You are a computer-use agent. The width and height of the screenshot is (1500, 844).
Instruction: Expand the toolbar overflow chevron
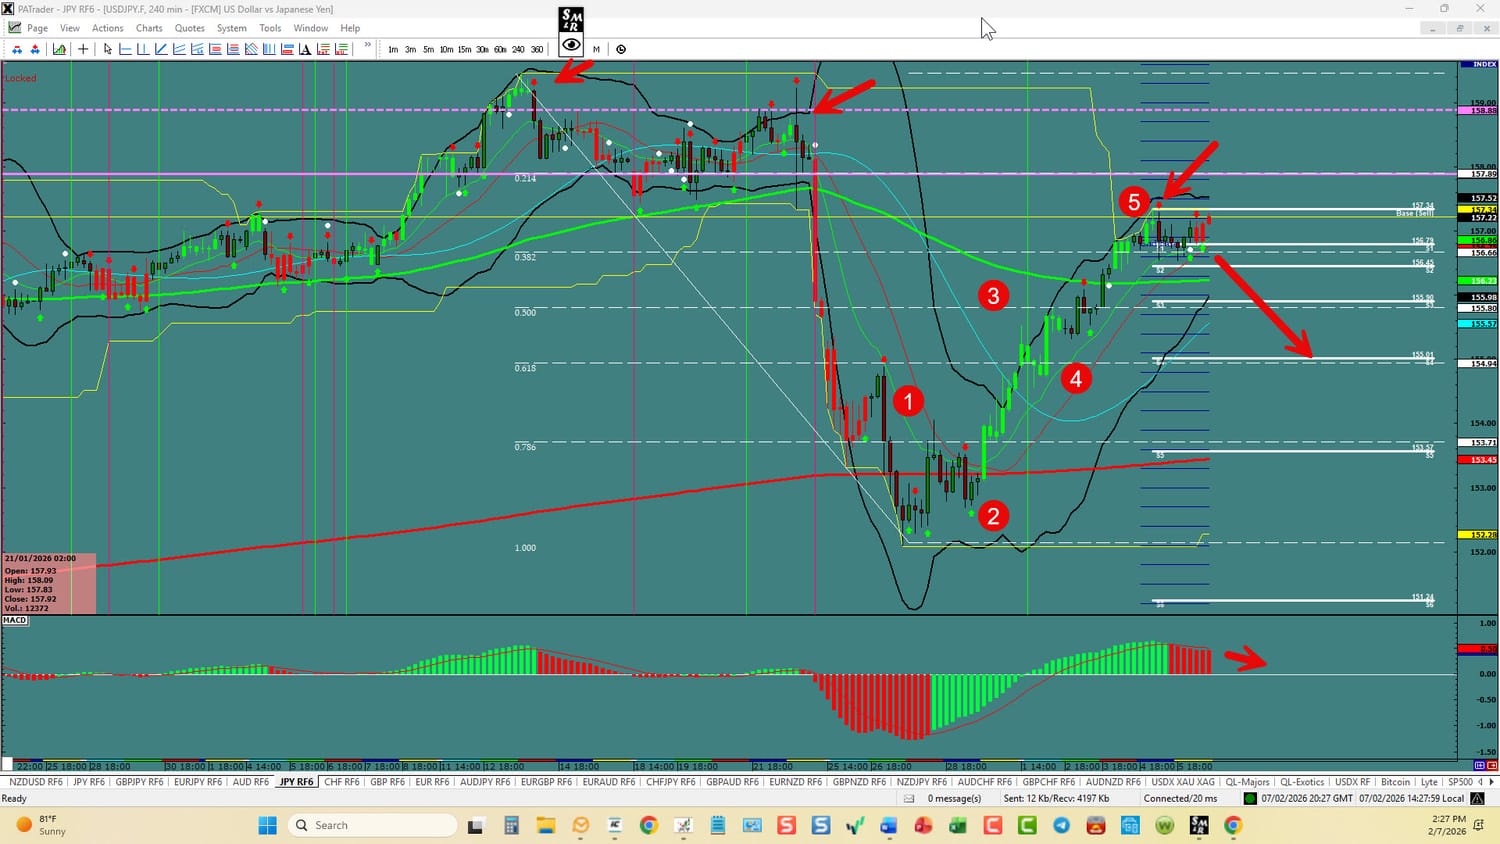click(x=368, y=46)
